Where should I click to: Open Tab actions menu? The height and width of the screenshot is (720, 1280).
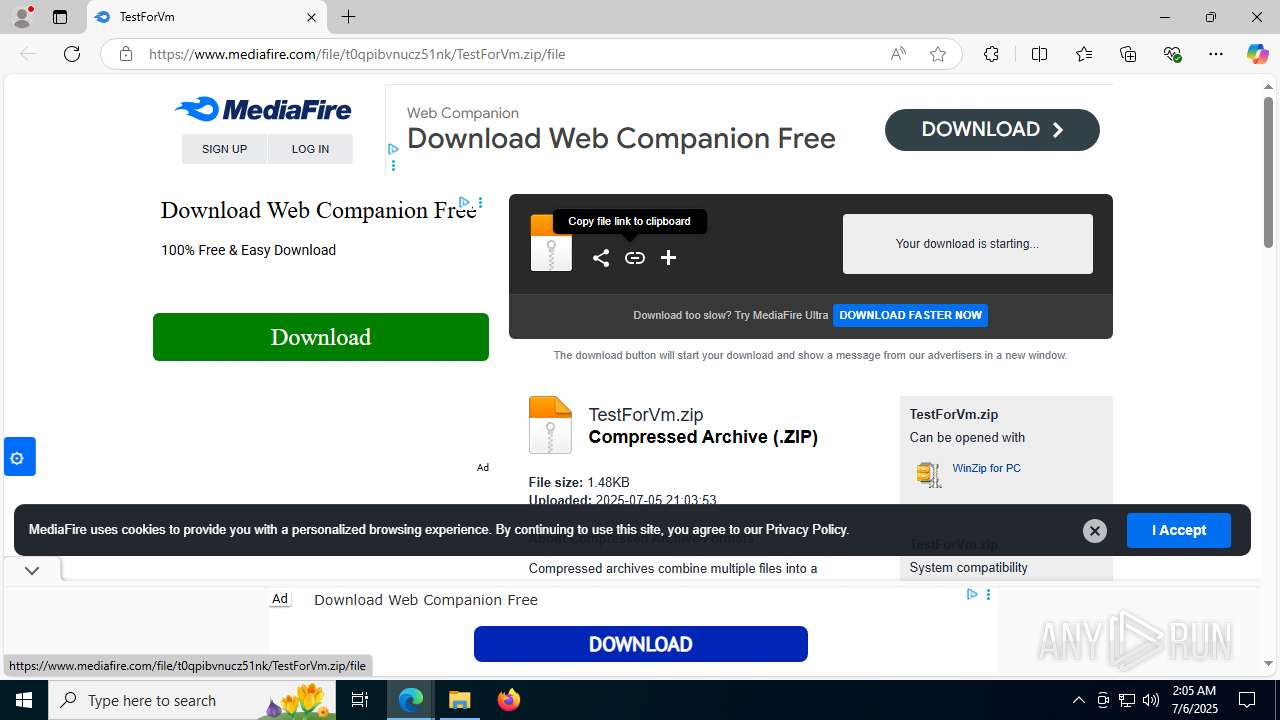coord(60,17)
